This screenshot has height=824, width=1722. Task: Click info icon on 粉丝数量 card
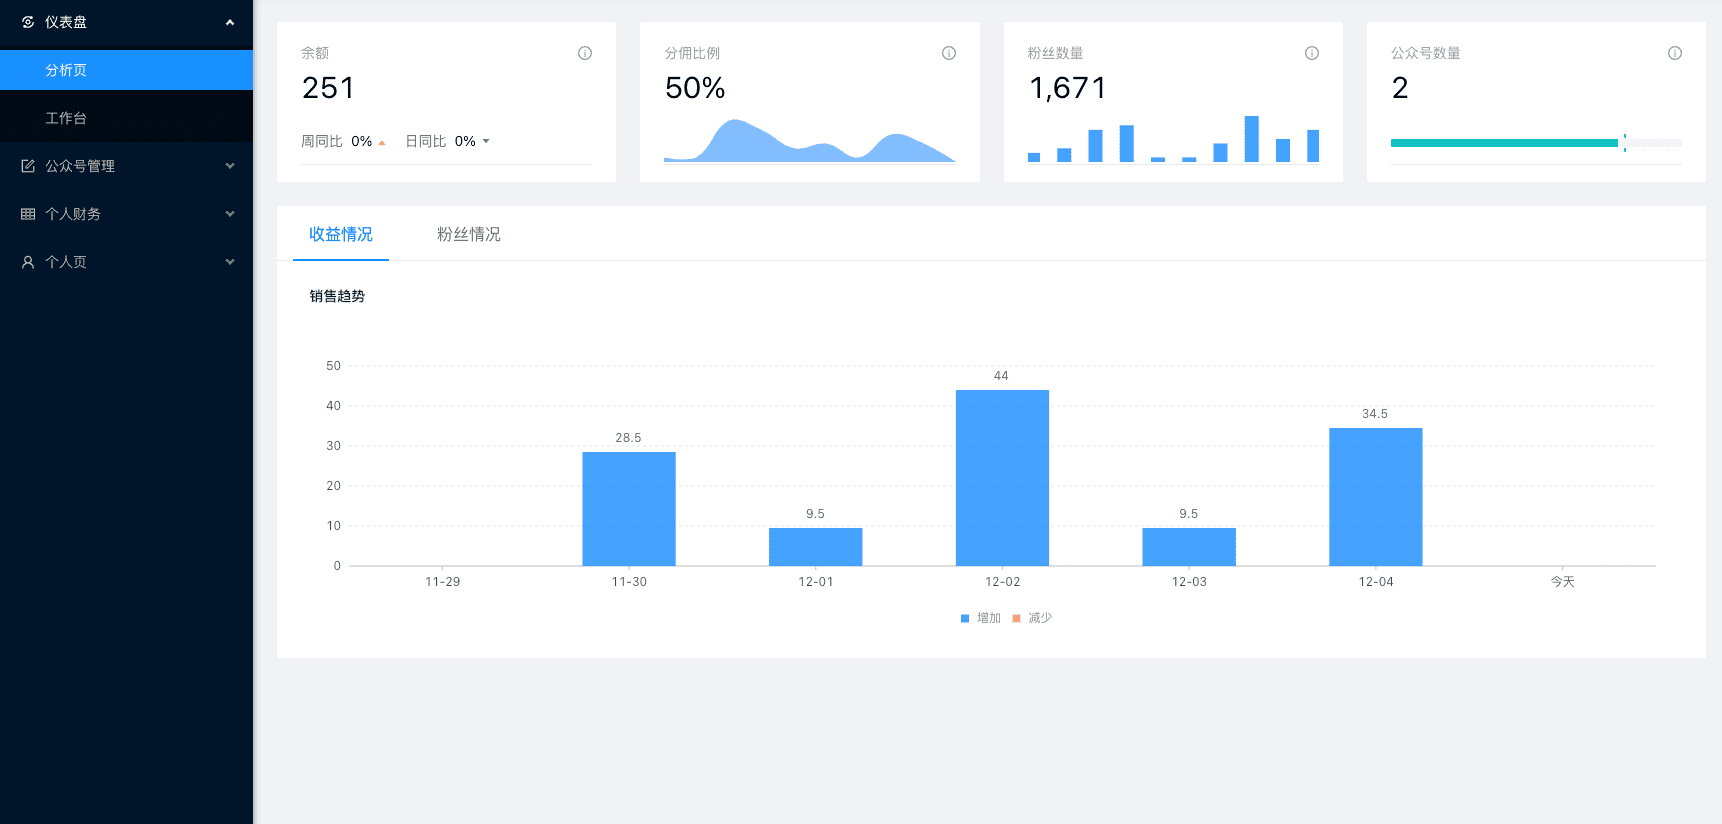point(1312,53)
